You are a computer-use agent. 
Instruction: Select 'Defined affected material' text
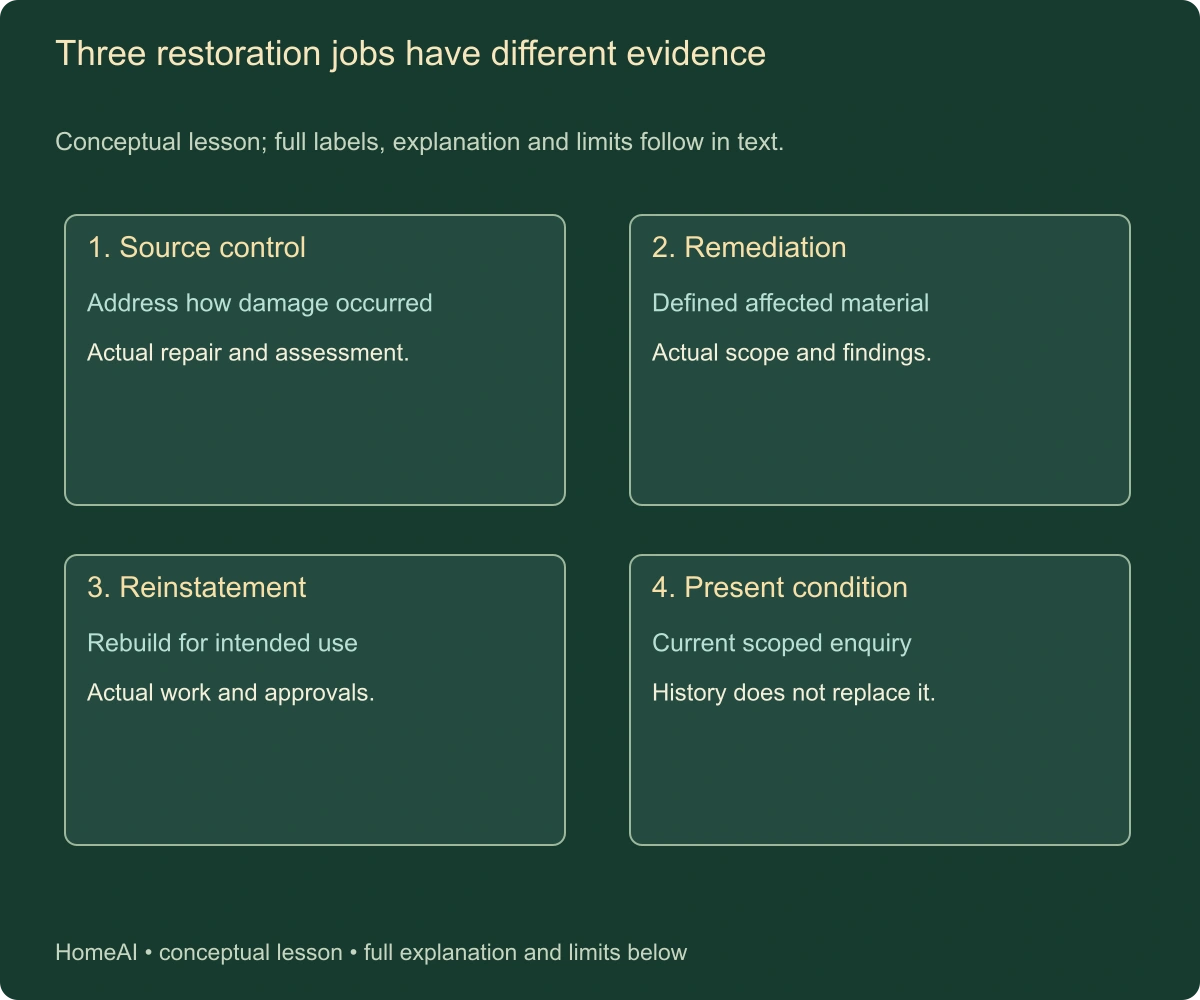(x=790, y=303)
